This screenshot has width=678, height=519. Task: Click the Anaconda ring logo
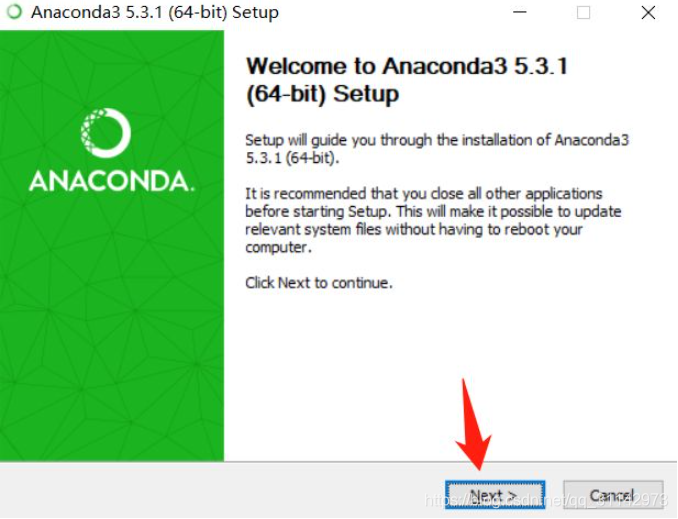tap(106, 133)
